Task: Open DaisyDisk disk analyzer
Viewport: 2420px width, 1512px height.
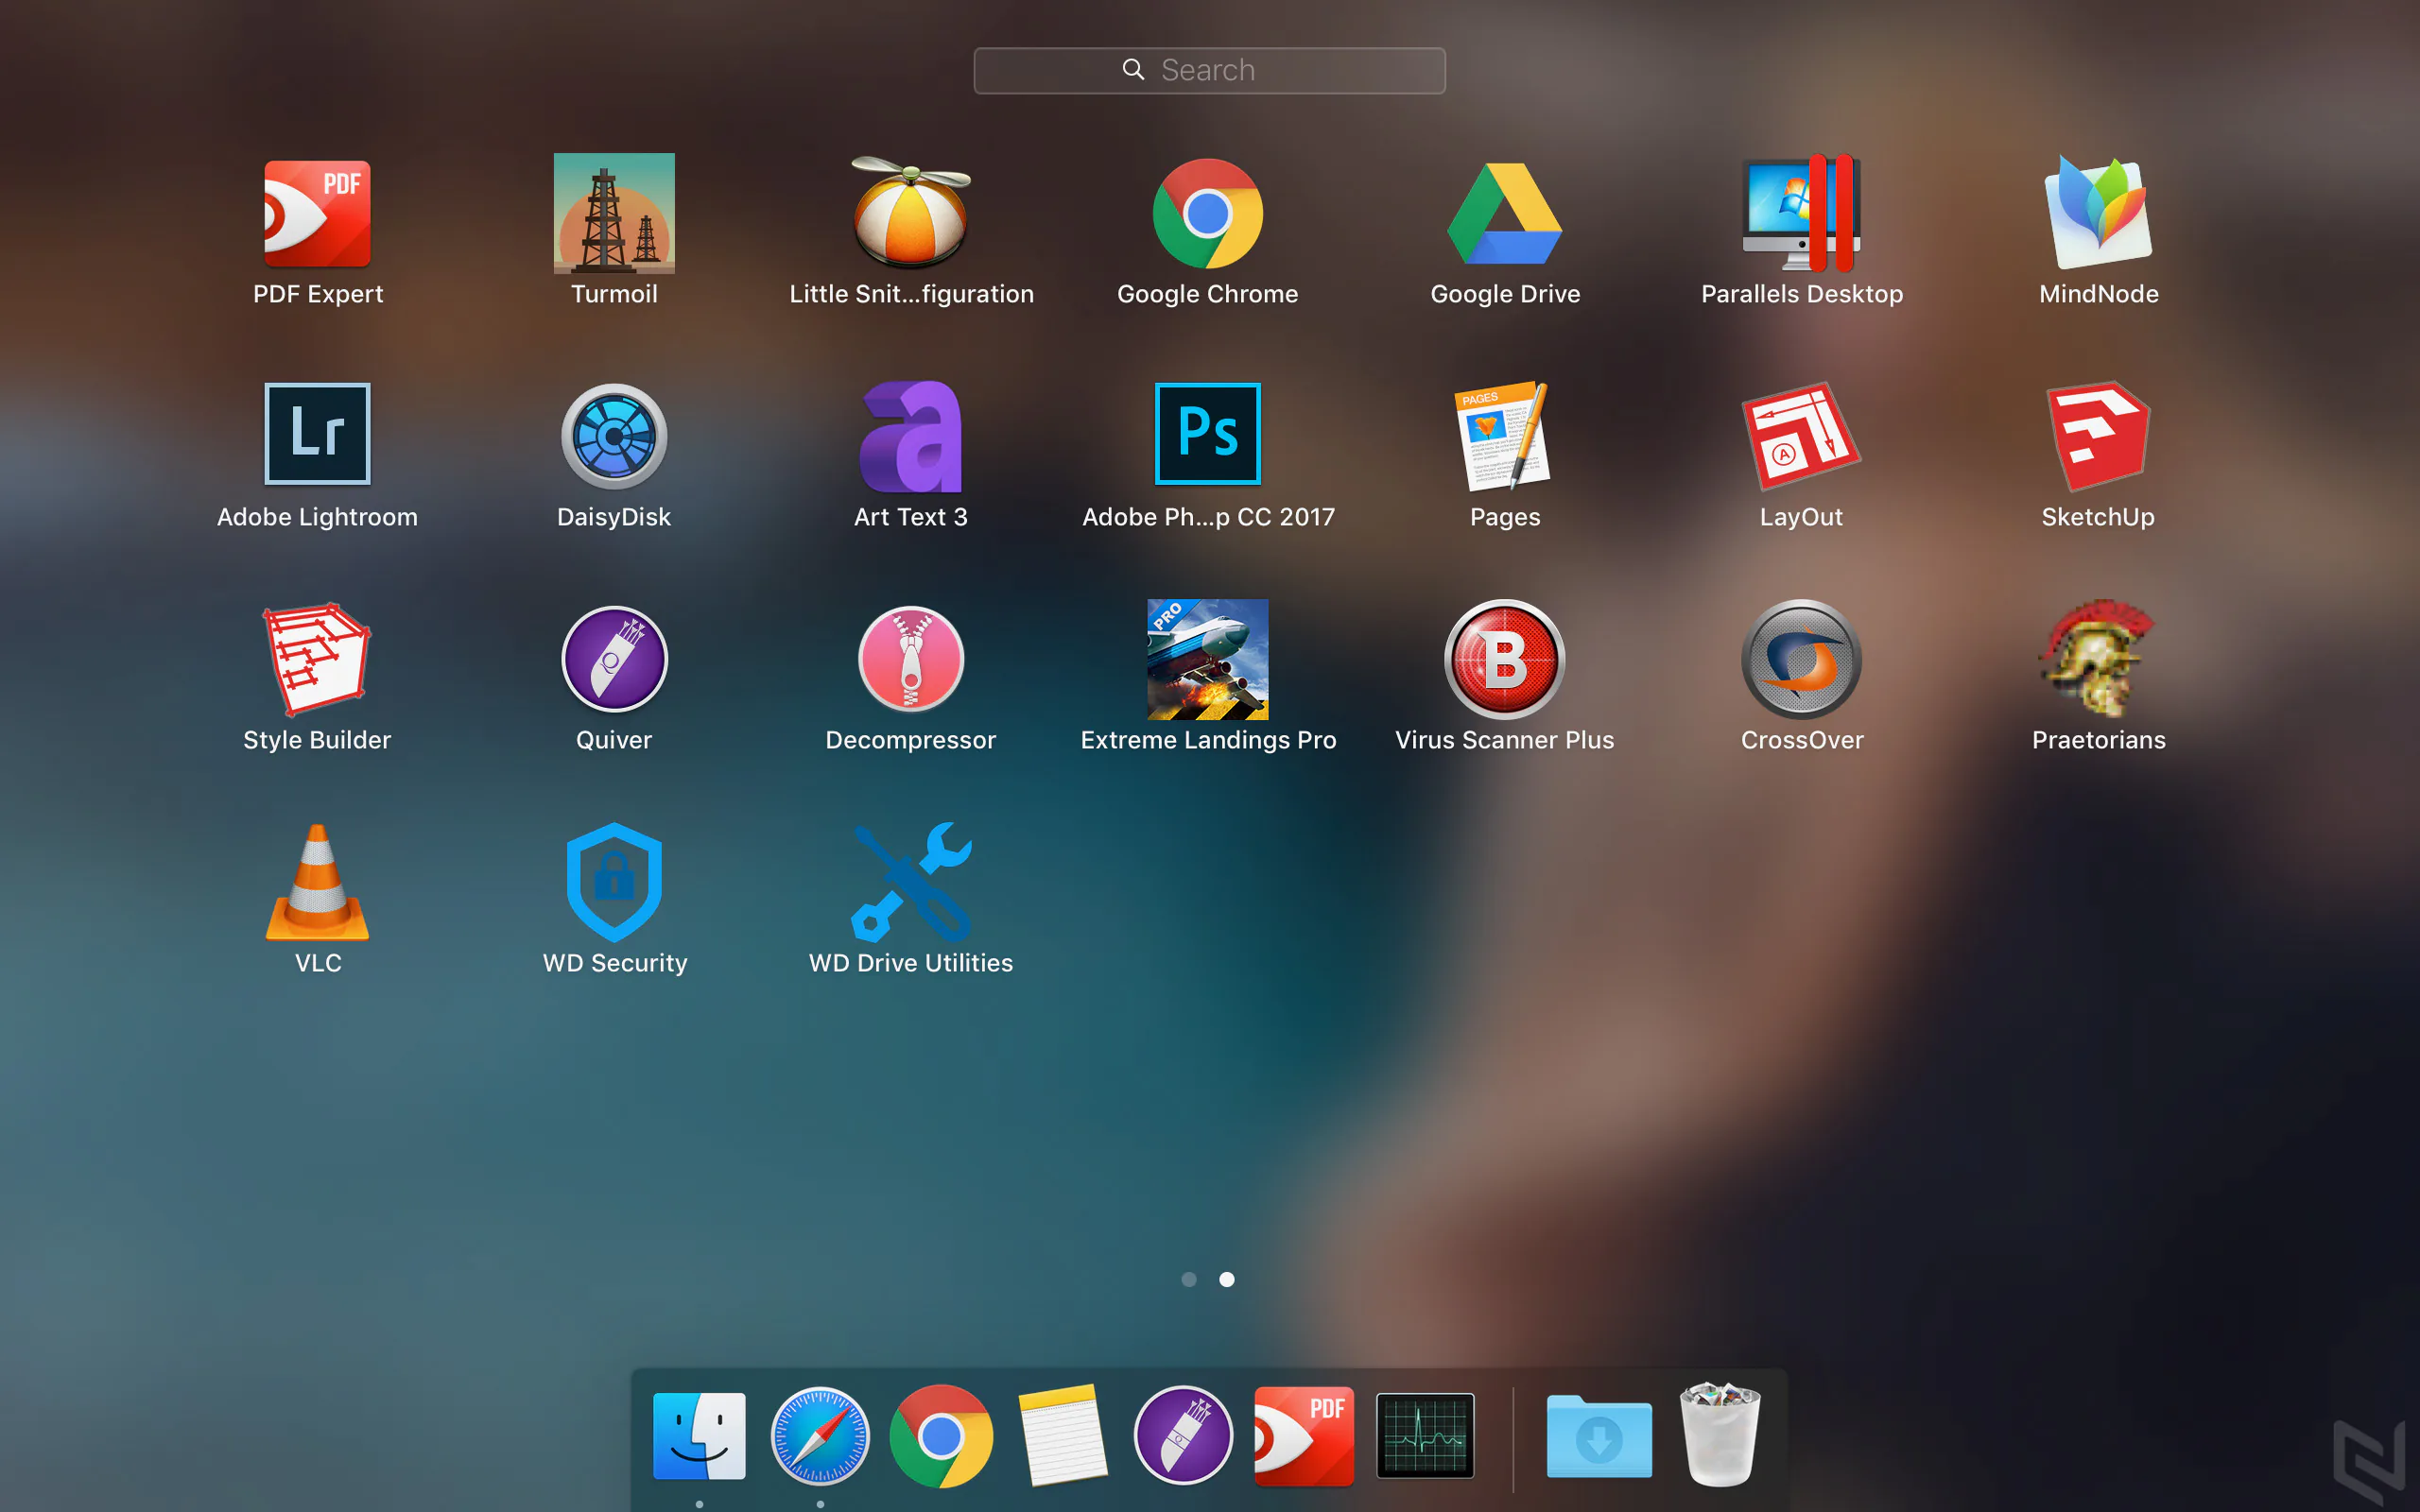Action: pyautogui.click(x=614, y=436)
